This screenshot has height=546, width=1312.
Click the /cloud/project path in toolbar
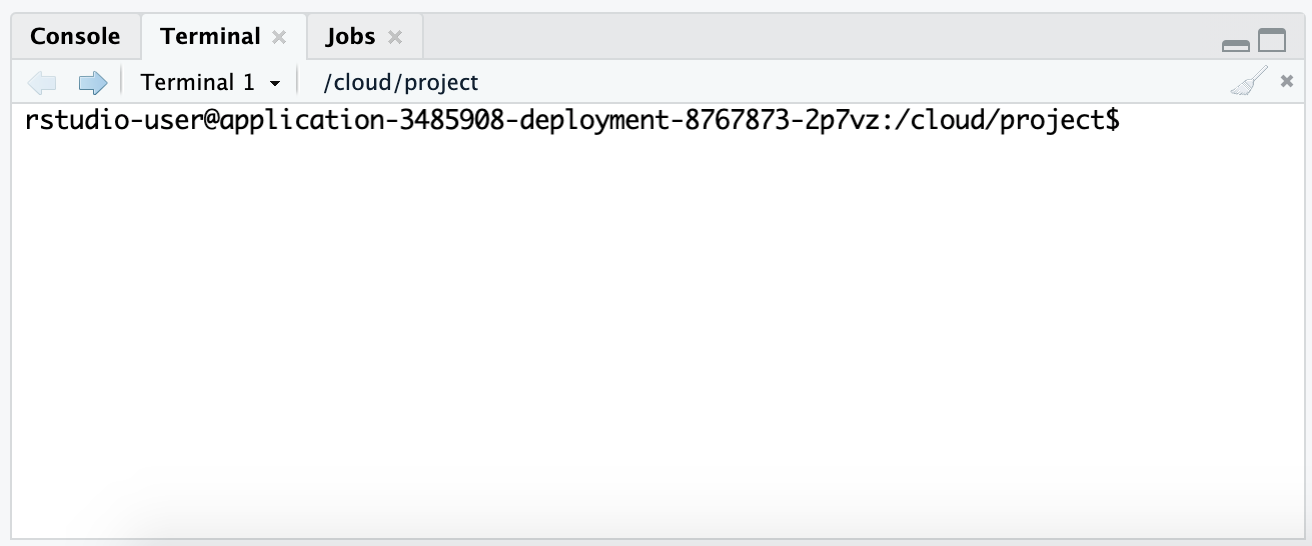pyautogui.click(x=401, y=82)
